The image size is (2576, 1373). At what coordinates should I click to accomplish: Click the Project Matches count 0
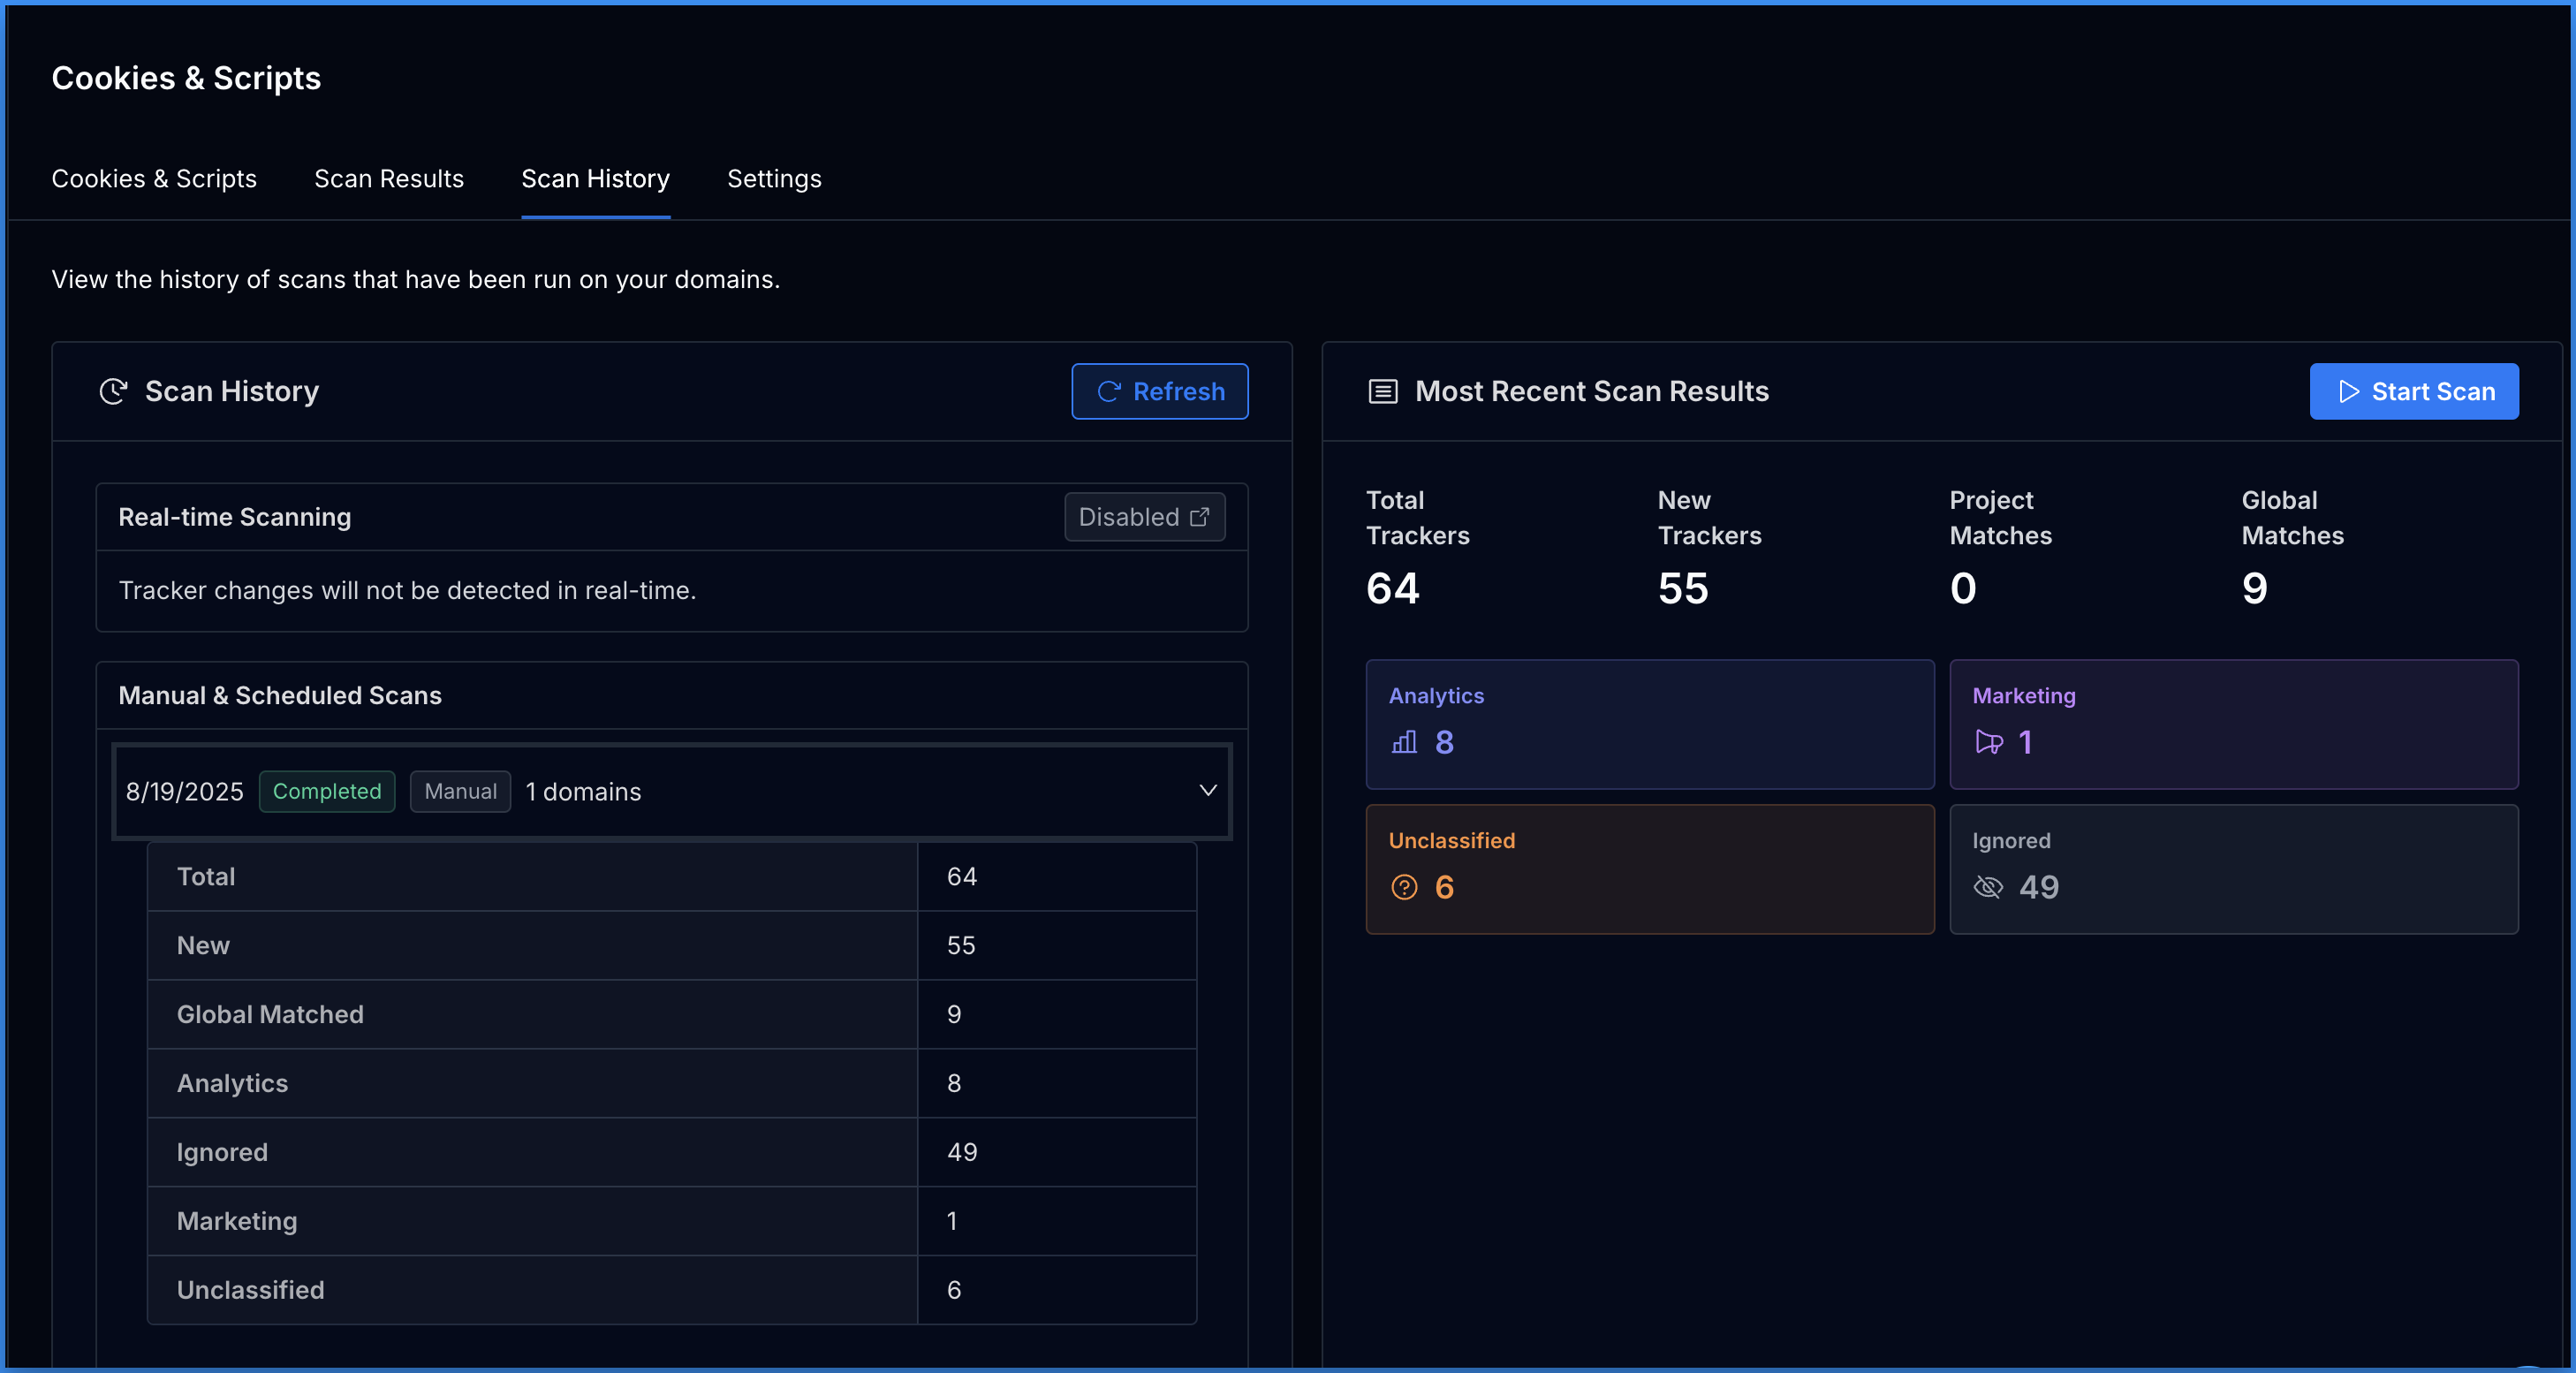(1963, 588)
